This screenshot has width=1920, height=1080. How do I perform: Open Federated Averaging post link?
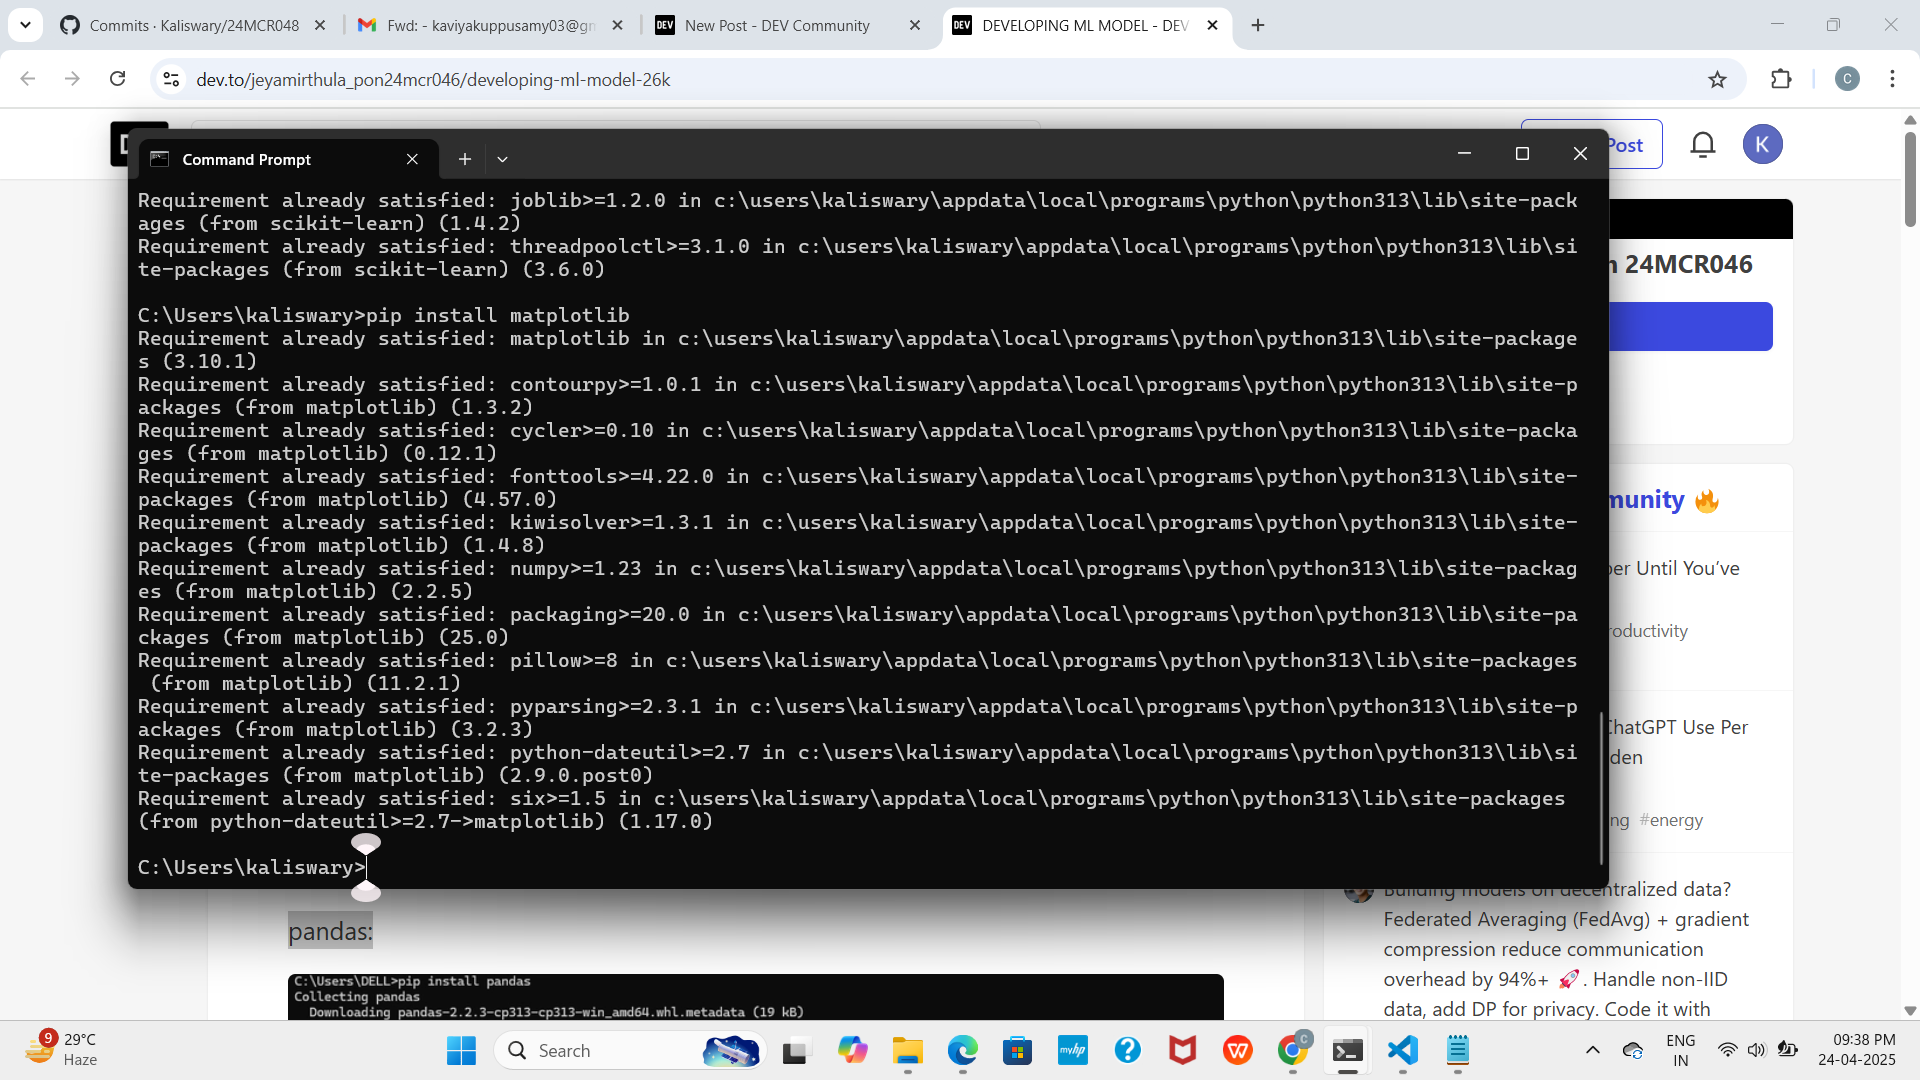coord(1566,949)
